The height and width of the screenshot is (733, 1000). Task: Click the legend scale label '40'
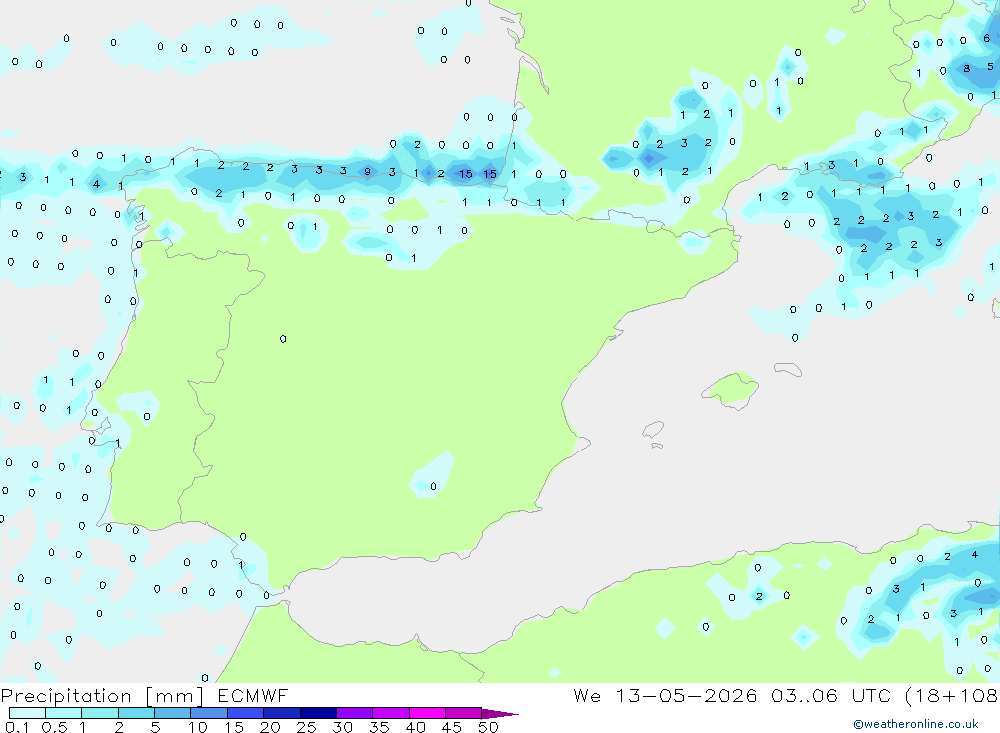[x=415, y=727]
